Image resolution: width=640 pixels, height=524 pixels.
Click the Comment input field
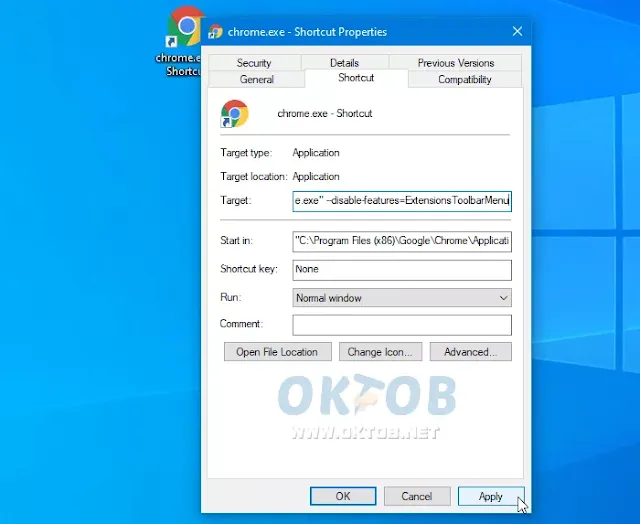(x=402, y=325)
